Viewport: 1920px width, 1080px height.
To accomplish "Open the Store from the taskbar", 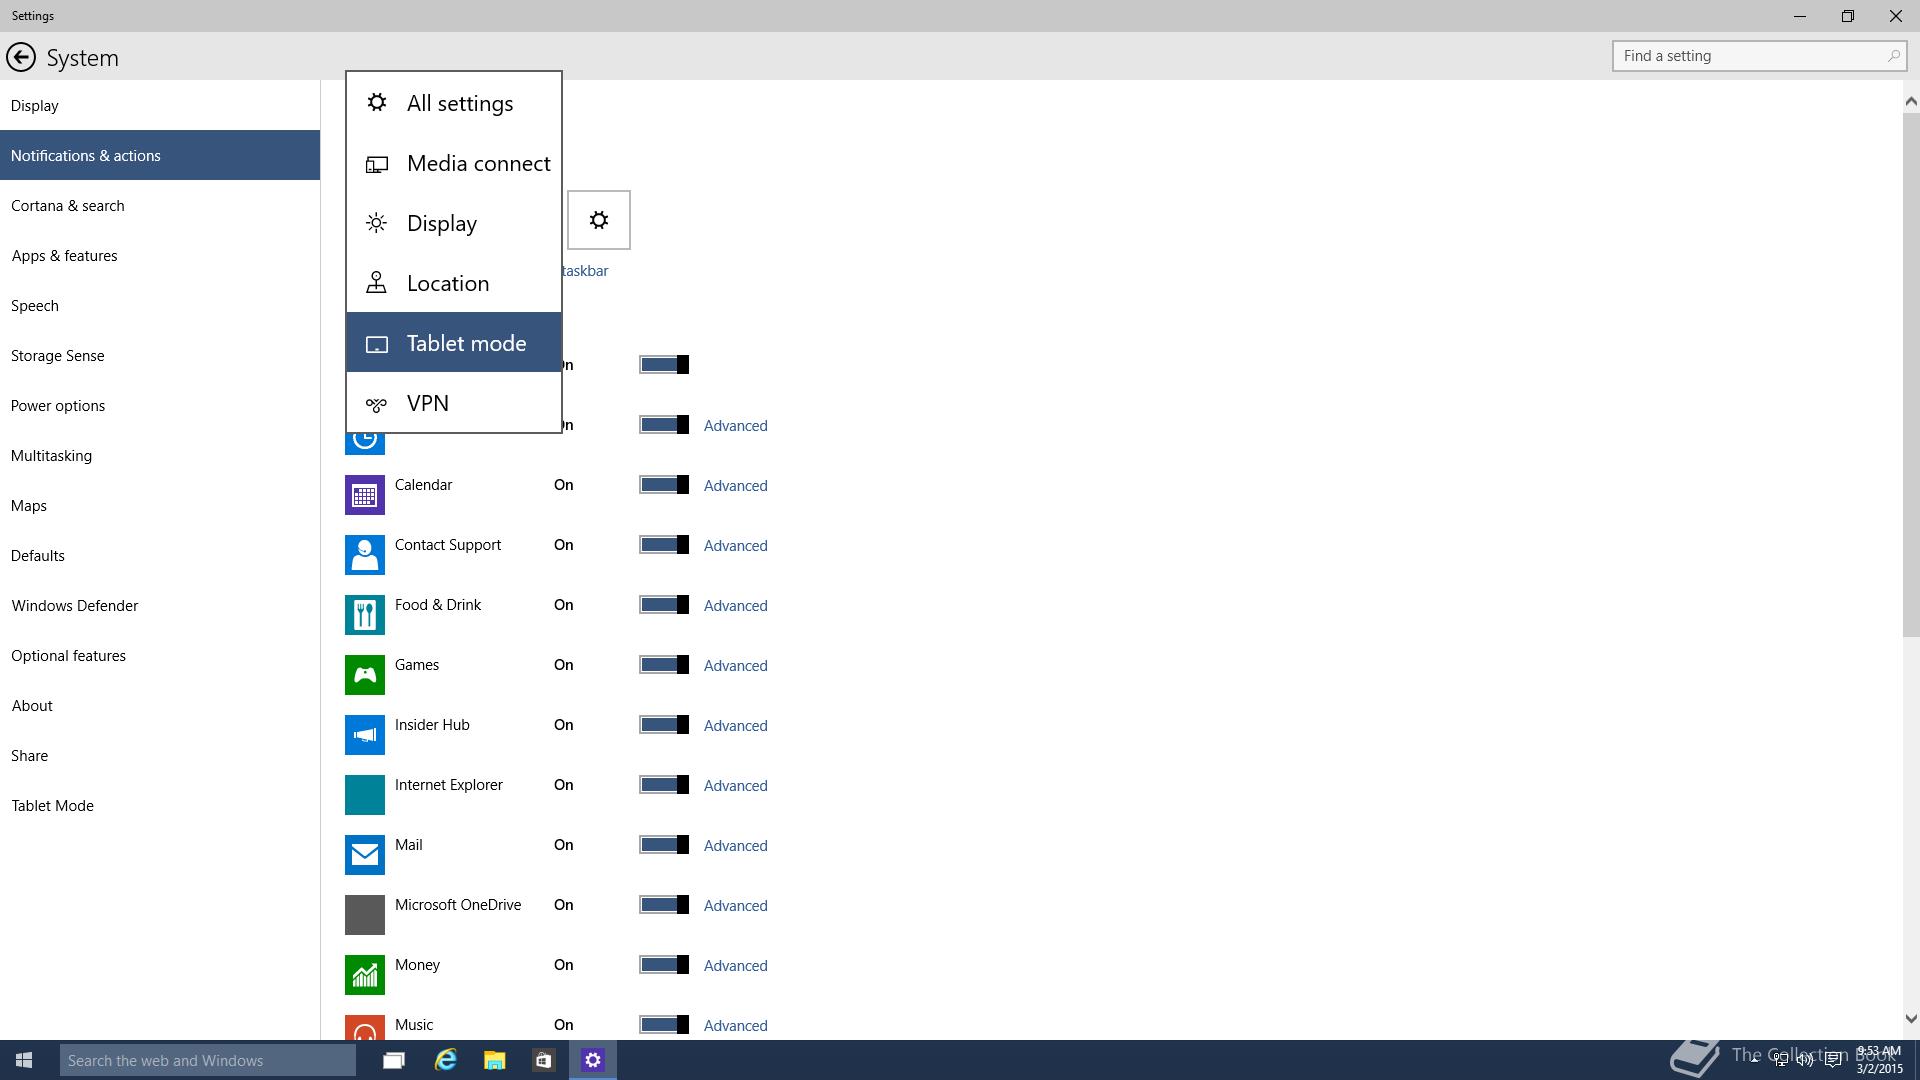I will (x=543, y=1060).
